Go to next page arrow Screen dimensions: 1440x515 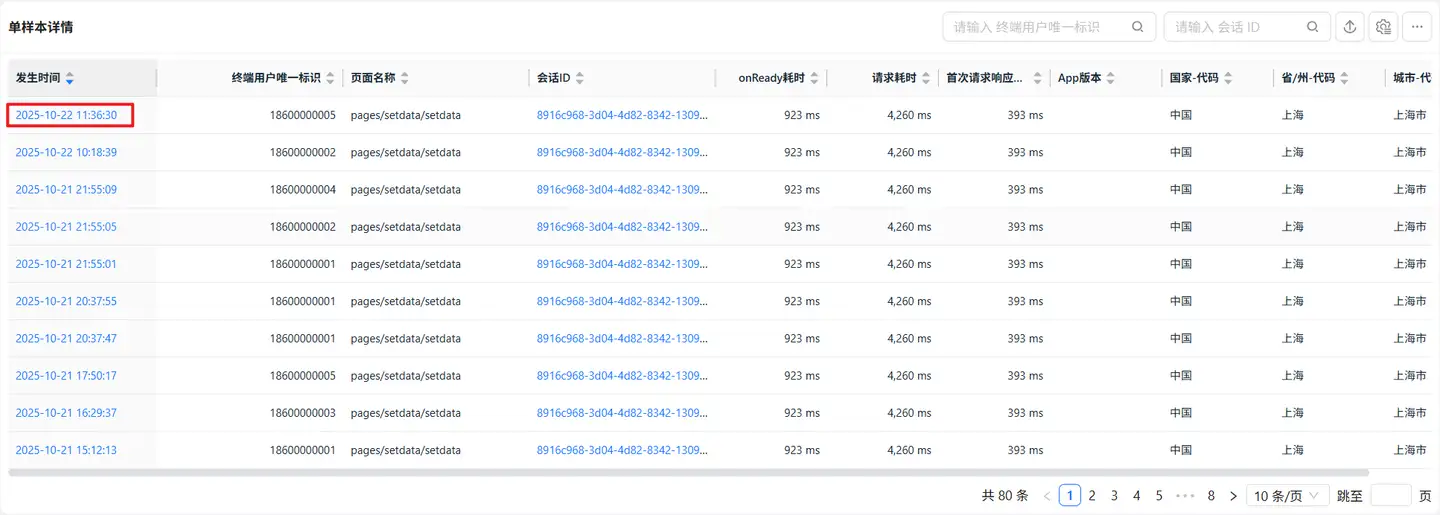point(1234,495)
